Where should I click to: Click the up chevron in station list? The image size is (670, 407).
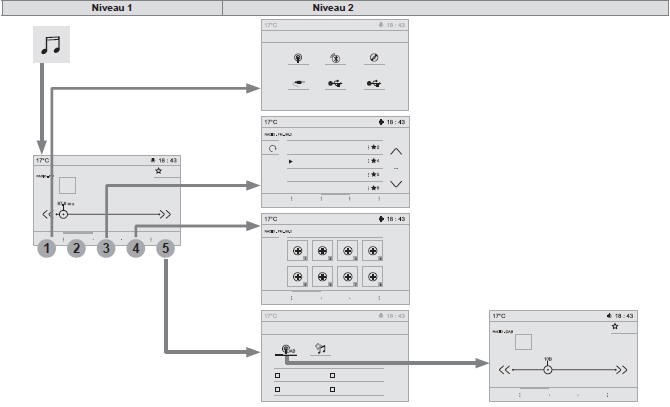pos(396,152)
